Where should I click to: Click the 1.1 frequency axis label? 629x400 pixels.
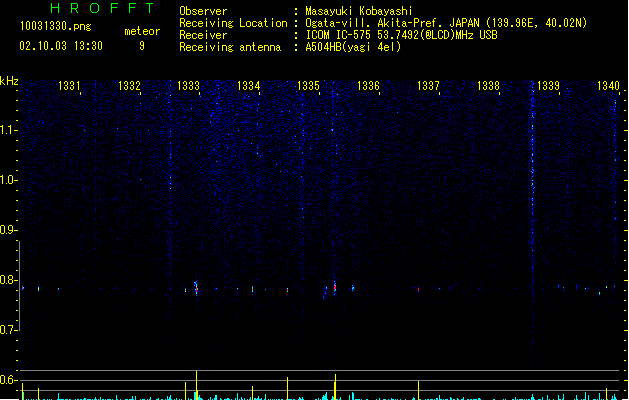click(x=8, y=130)
